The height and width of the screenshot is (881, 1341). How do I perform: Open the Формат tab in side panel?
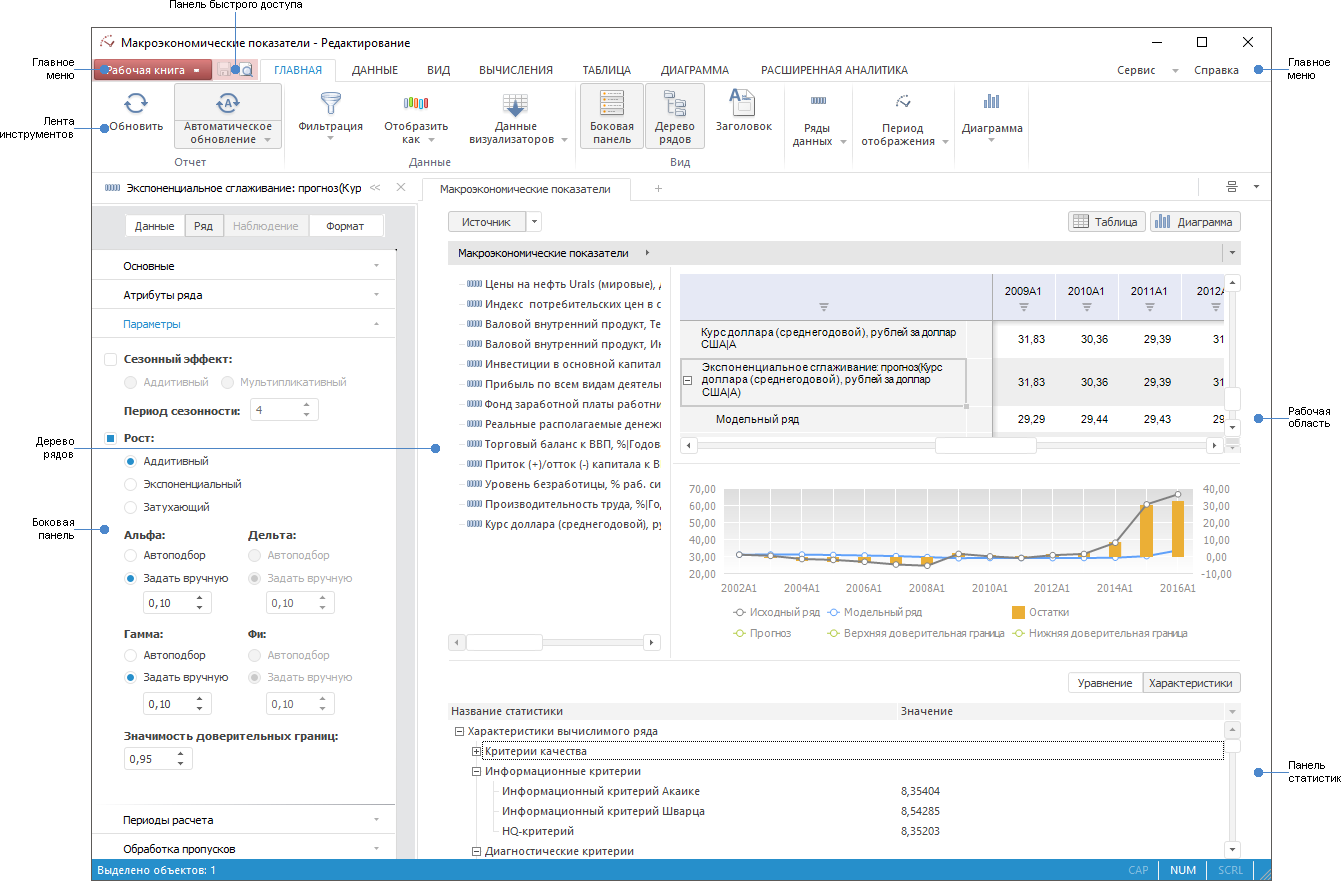pos(345,226)
